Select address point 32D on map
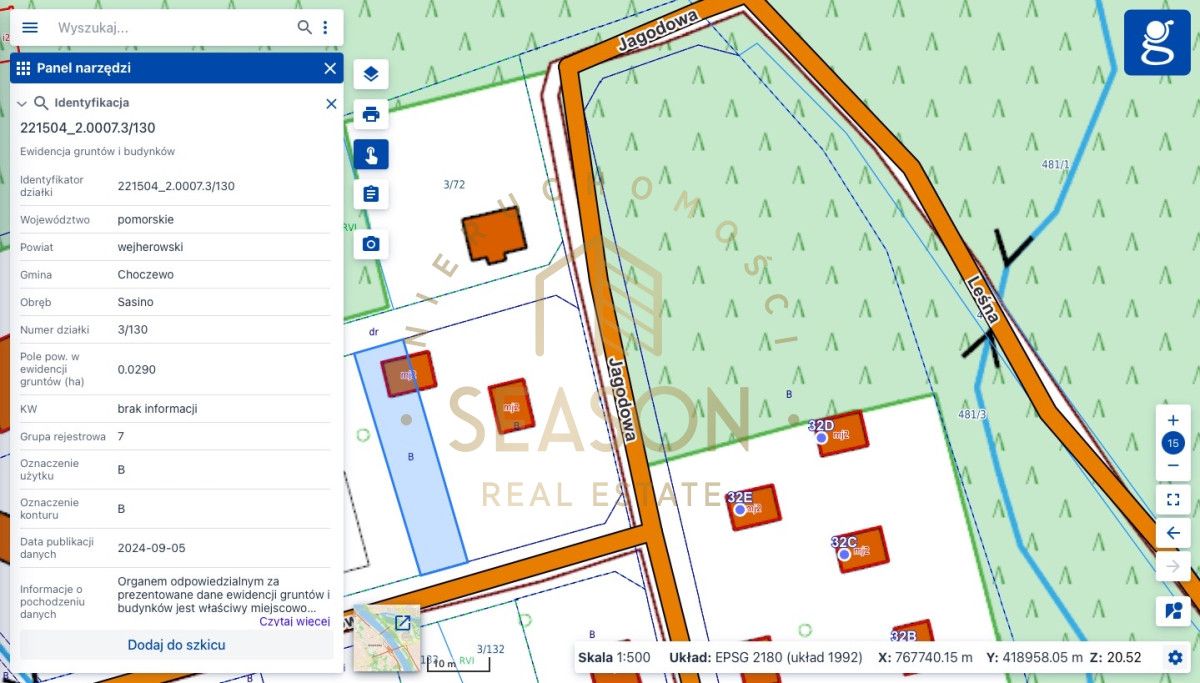 pos(821,437)
